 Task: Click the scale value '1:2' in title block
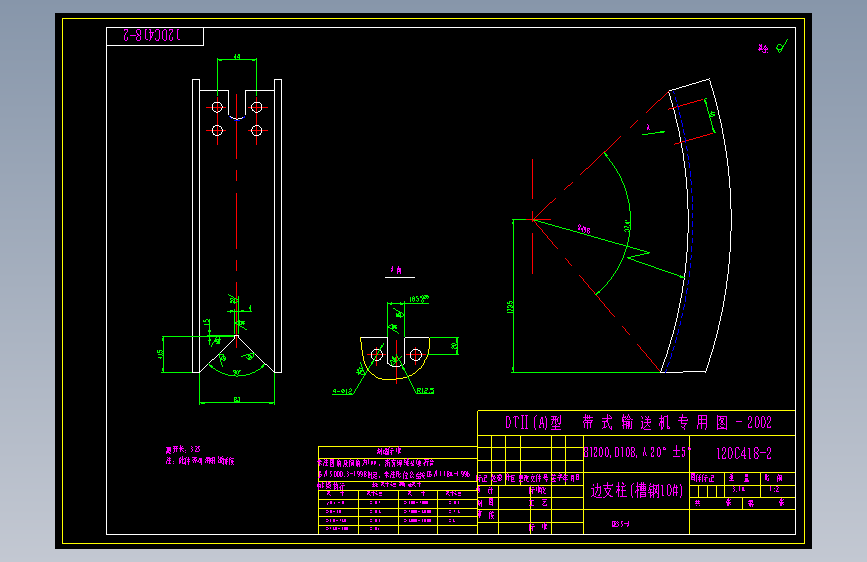click(x=774, y=490)
